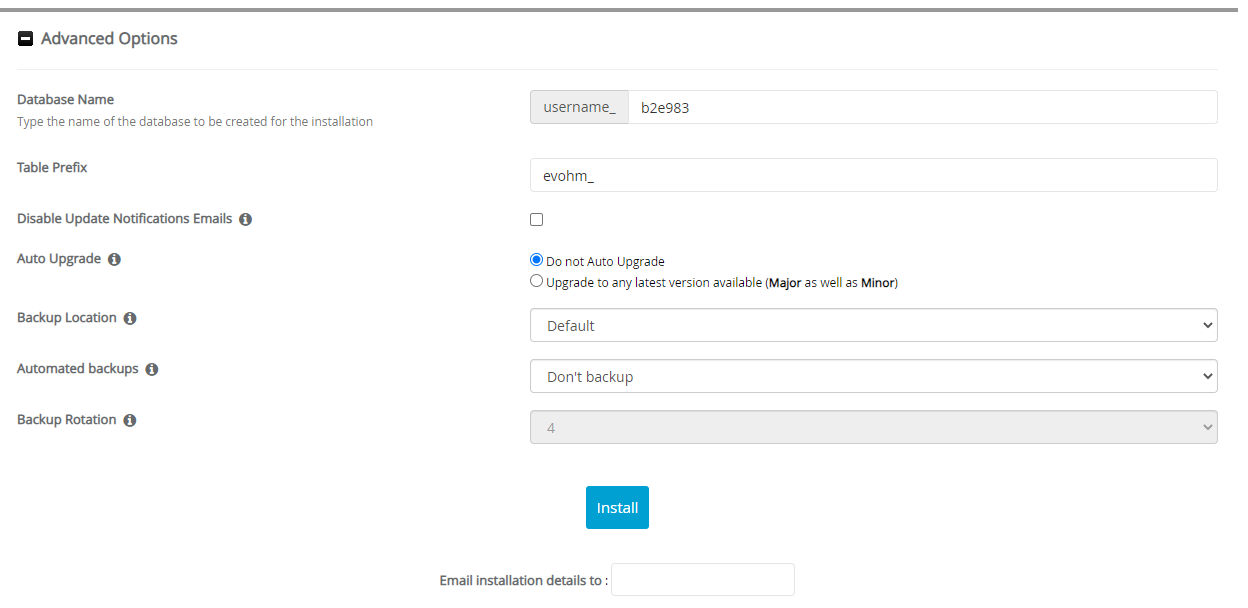Image resolution: width=1248 pixels, height=608 pixels.
Task: Choose Upgrade to any latest version radio button
Action: (537, 282)
